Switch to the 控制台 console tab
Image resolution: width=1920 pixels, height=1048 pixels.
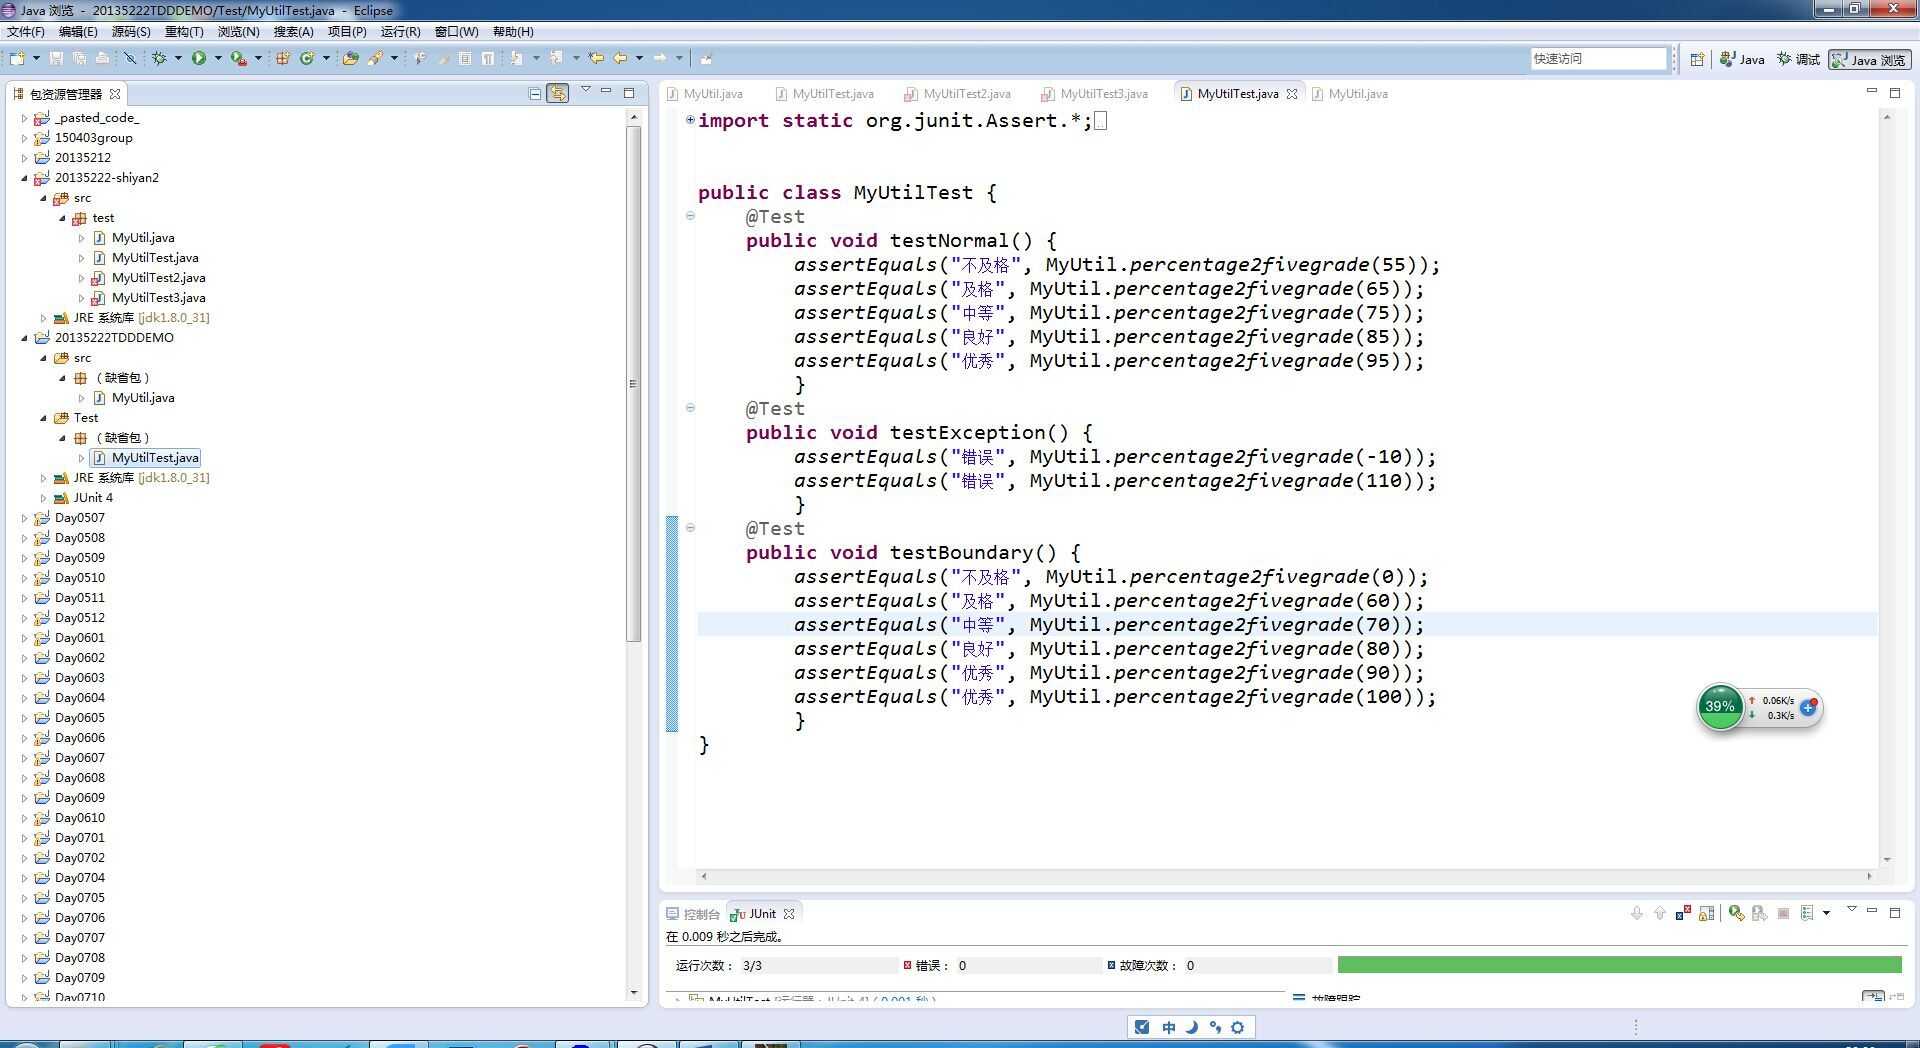[692, 914]
